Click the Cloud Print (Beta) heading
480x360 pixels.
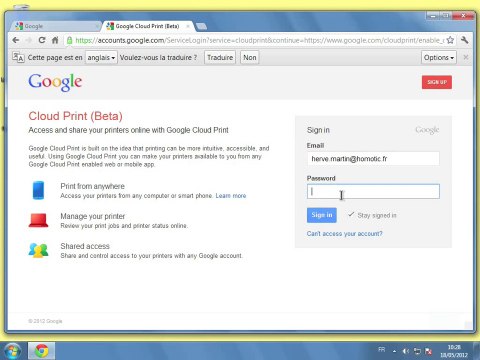pyautogui.click(x=75, y=116)
